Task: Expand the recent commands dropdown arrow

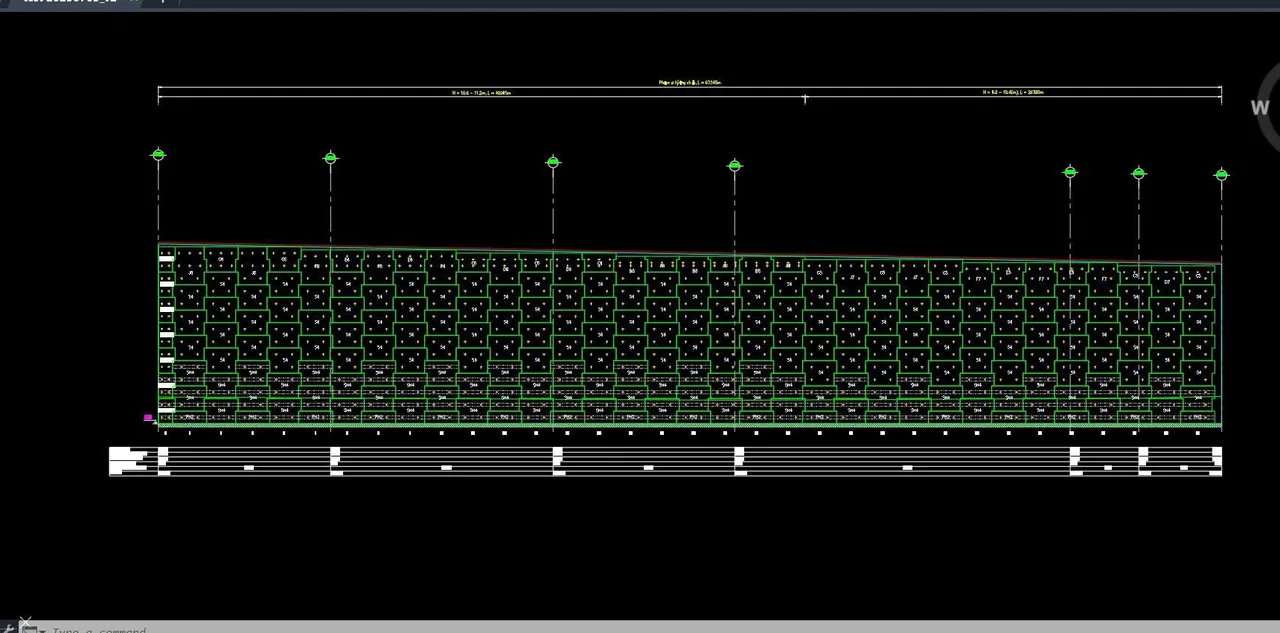Action: tap(42, 630)
